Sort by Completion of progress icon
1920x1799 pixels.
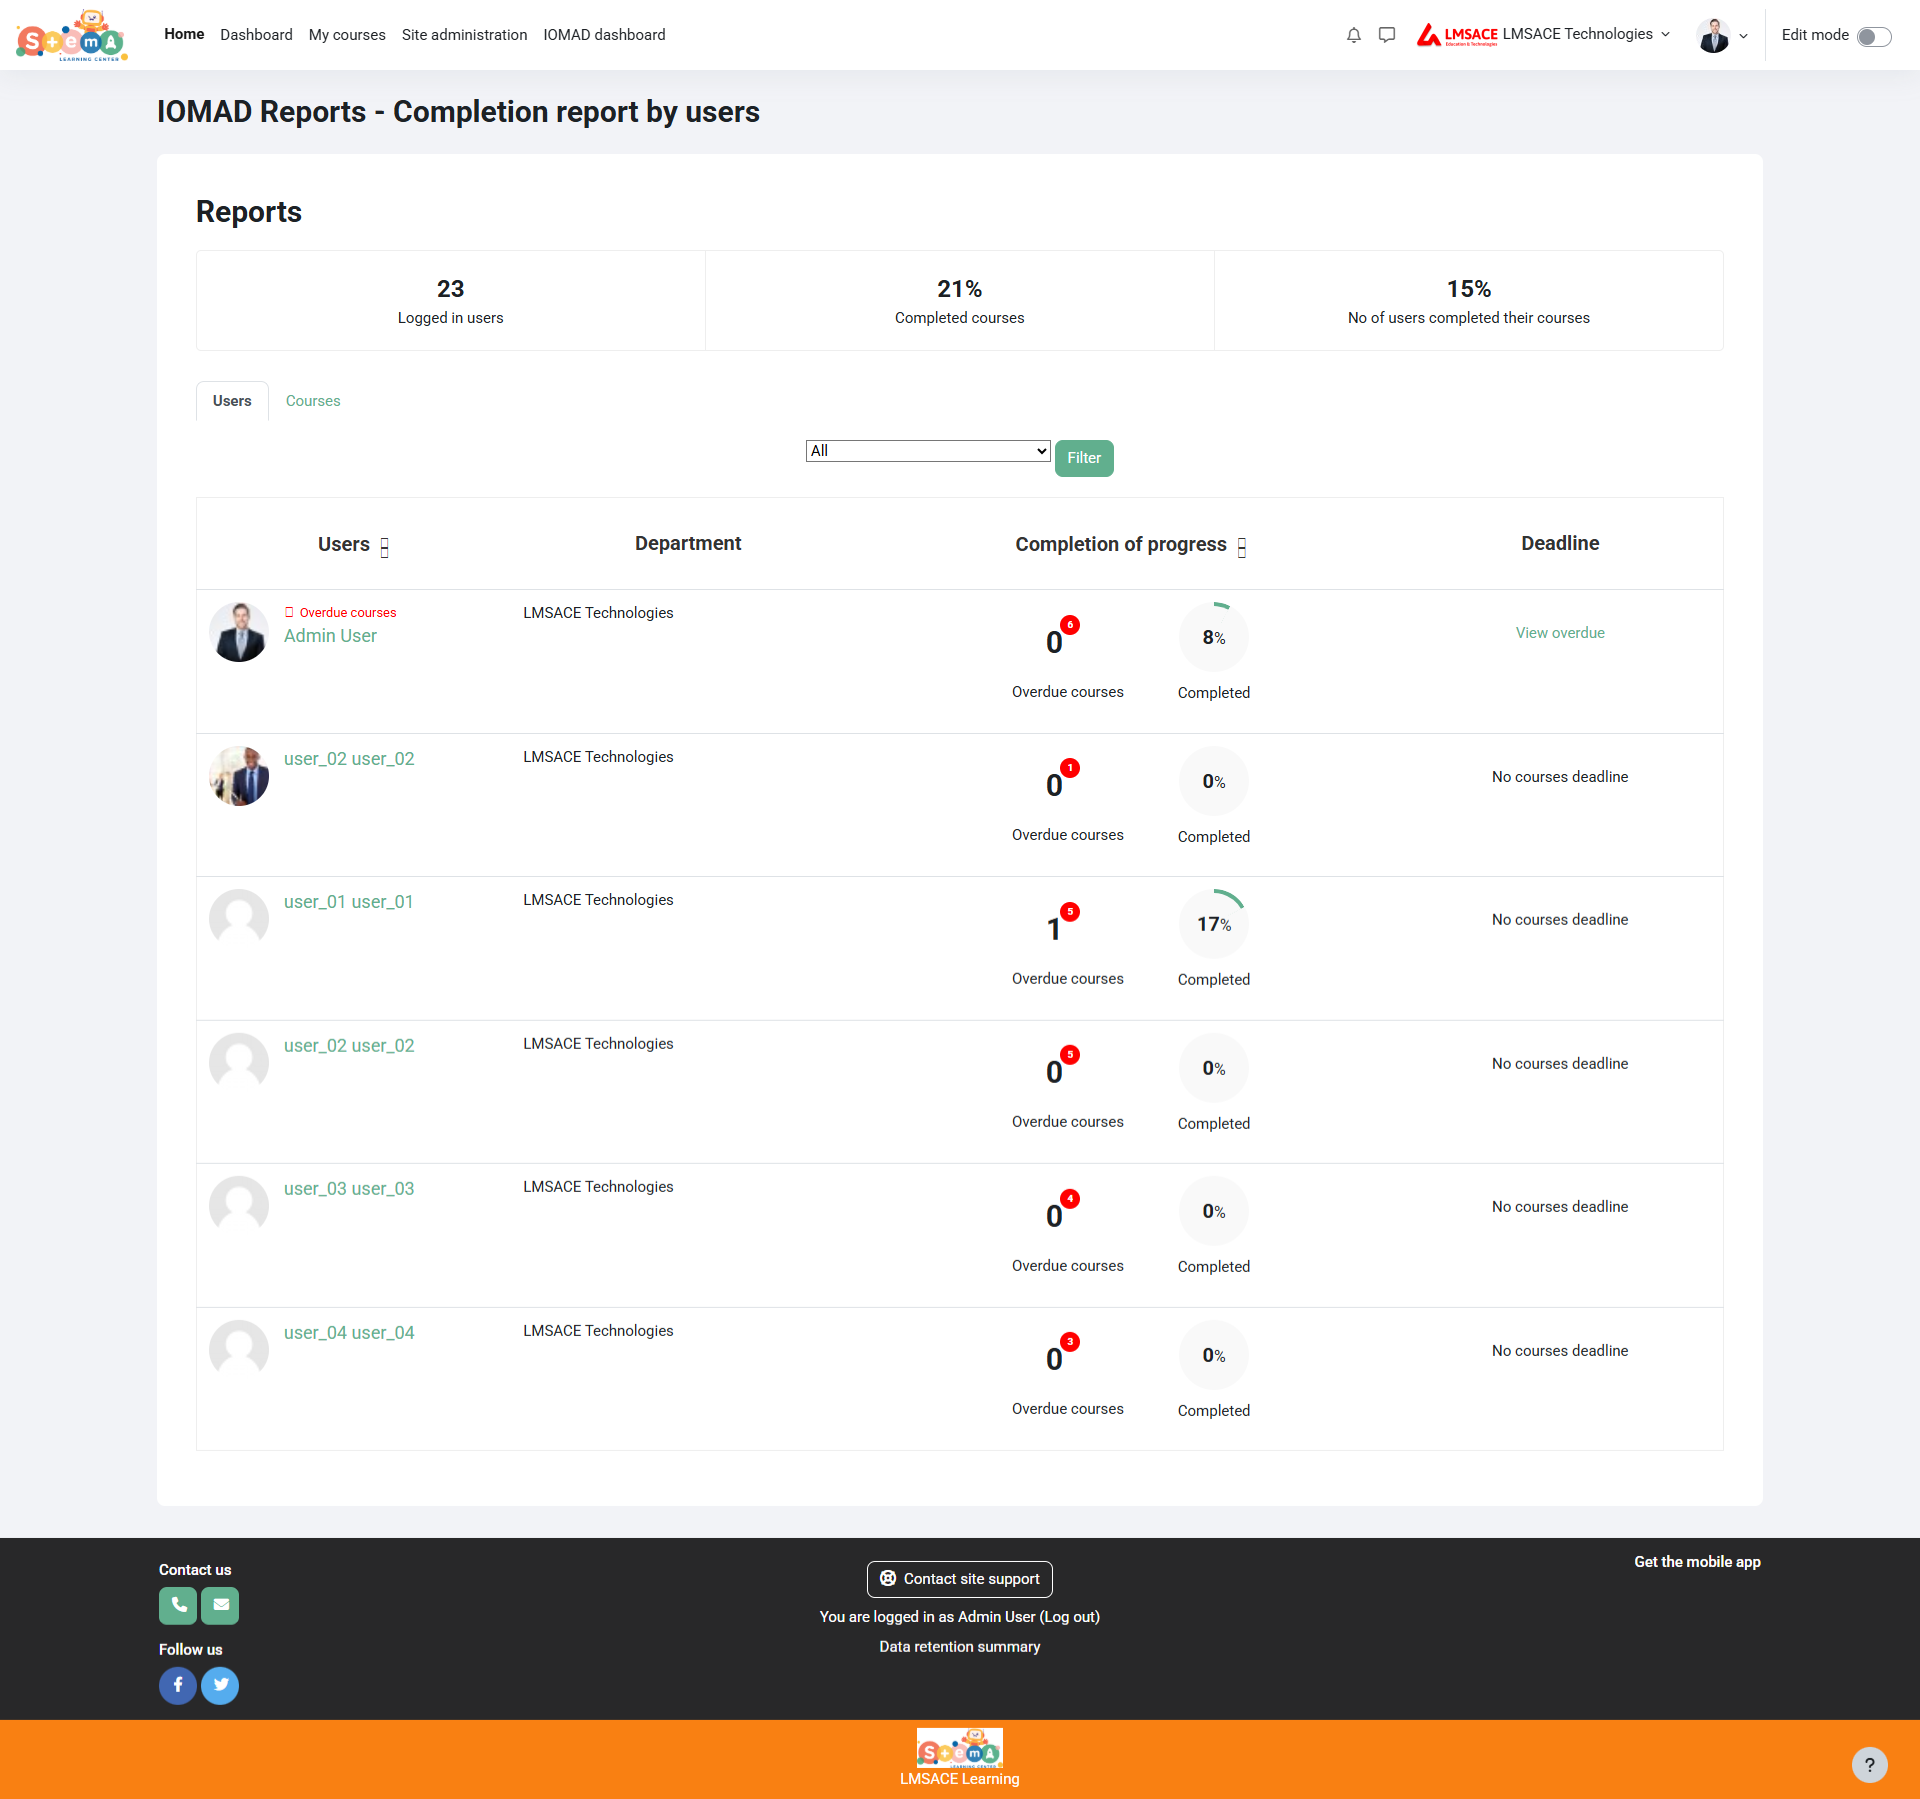(x=1241, y=547)
